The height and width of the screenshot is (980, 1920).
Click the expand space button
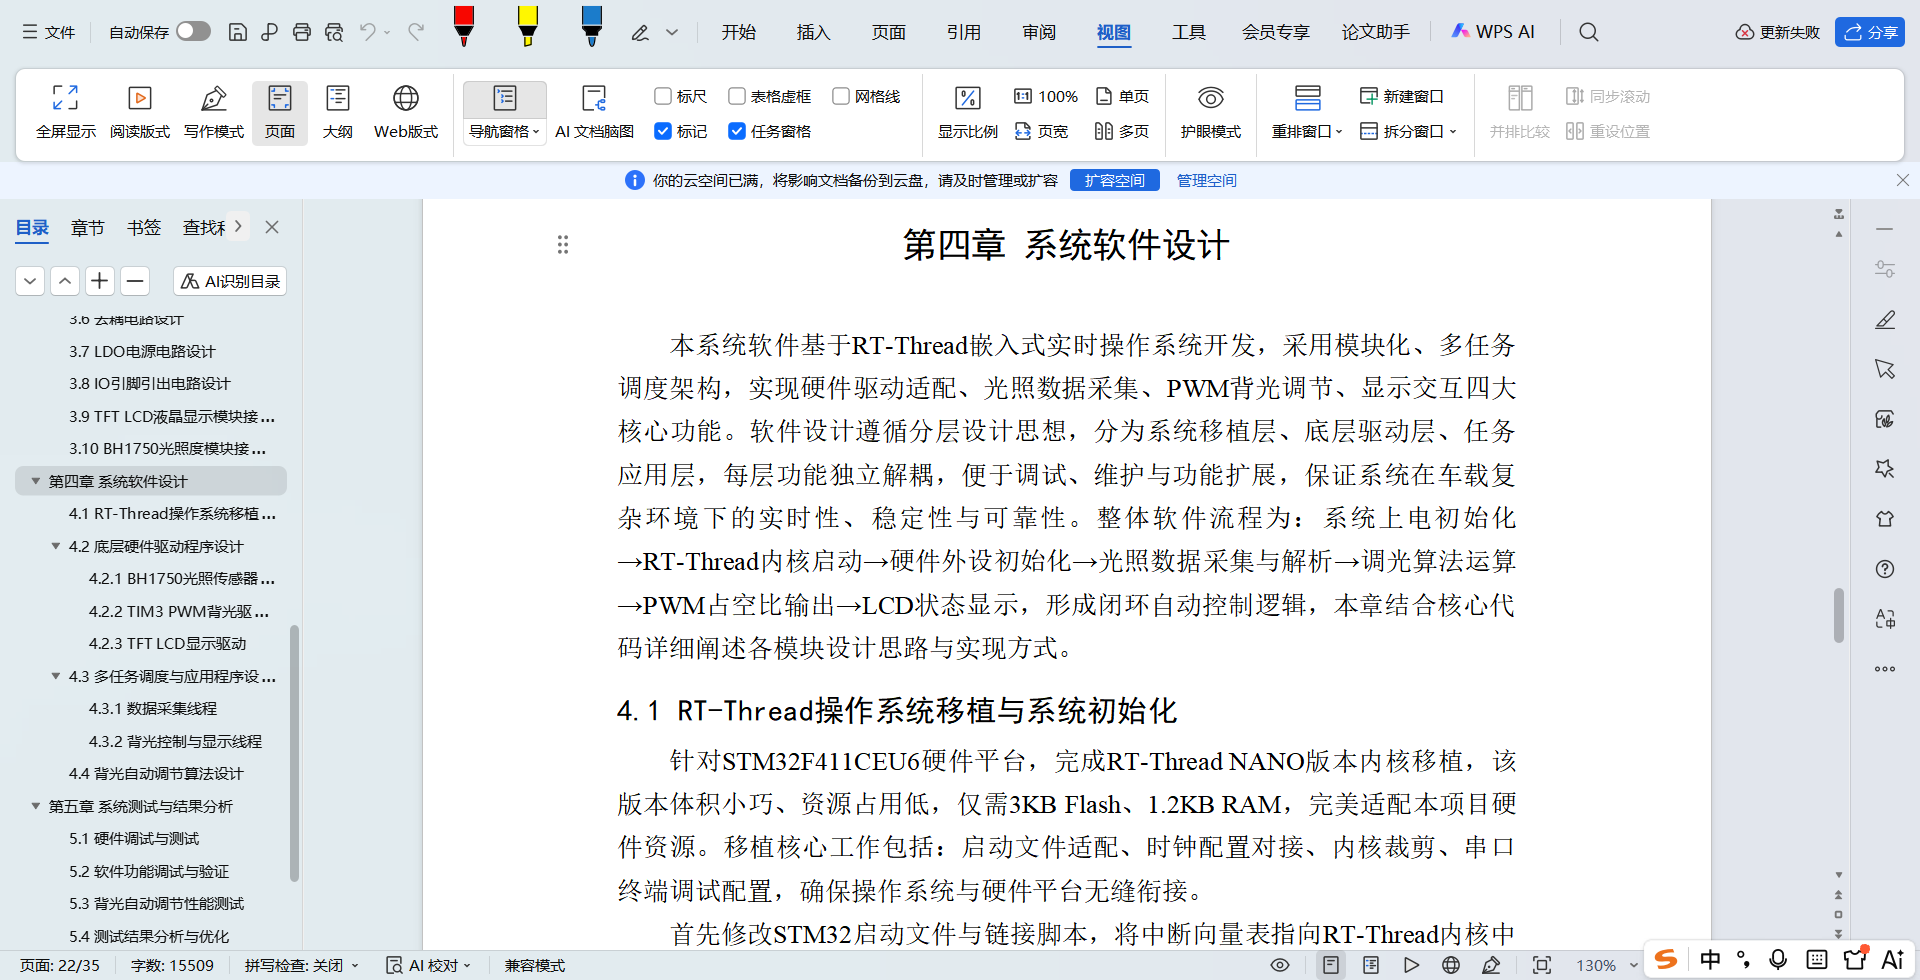point(1115,180)
